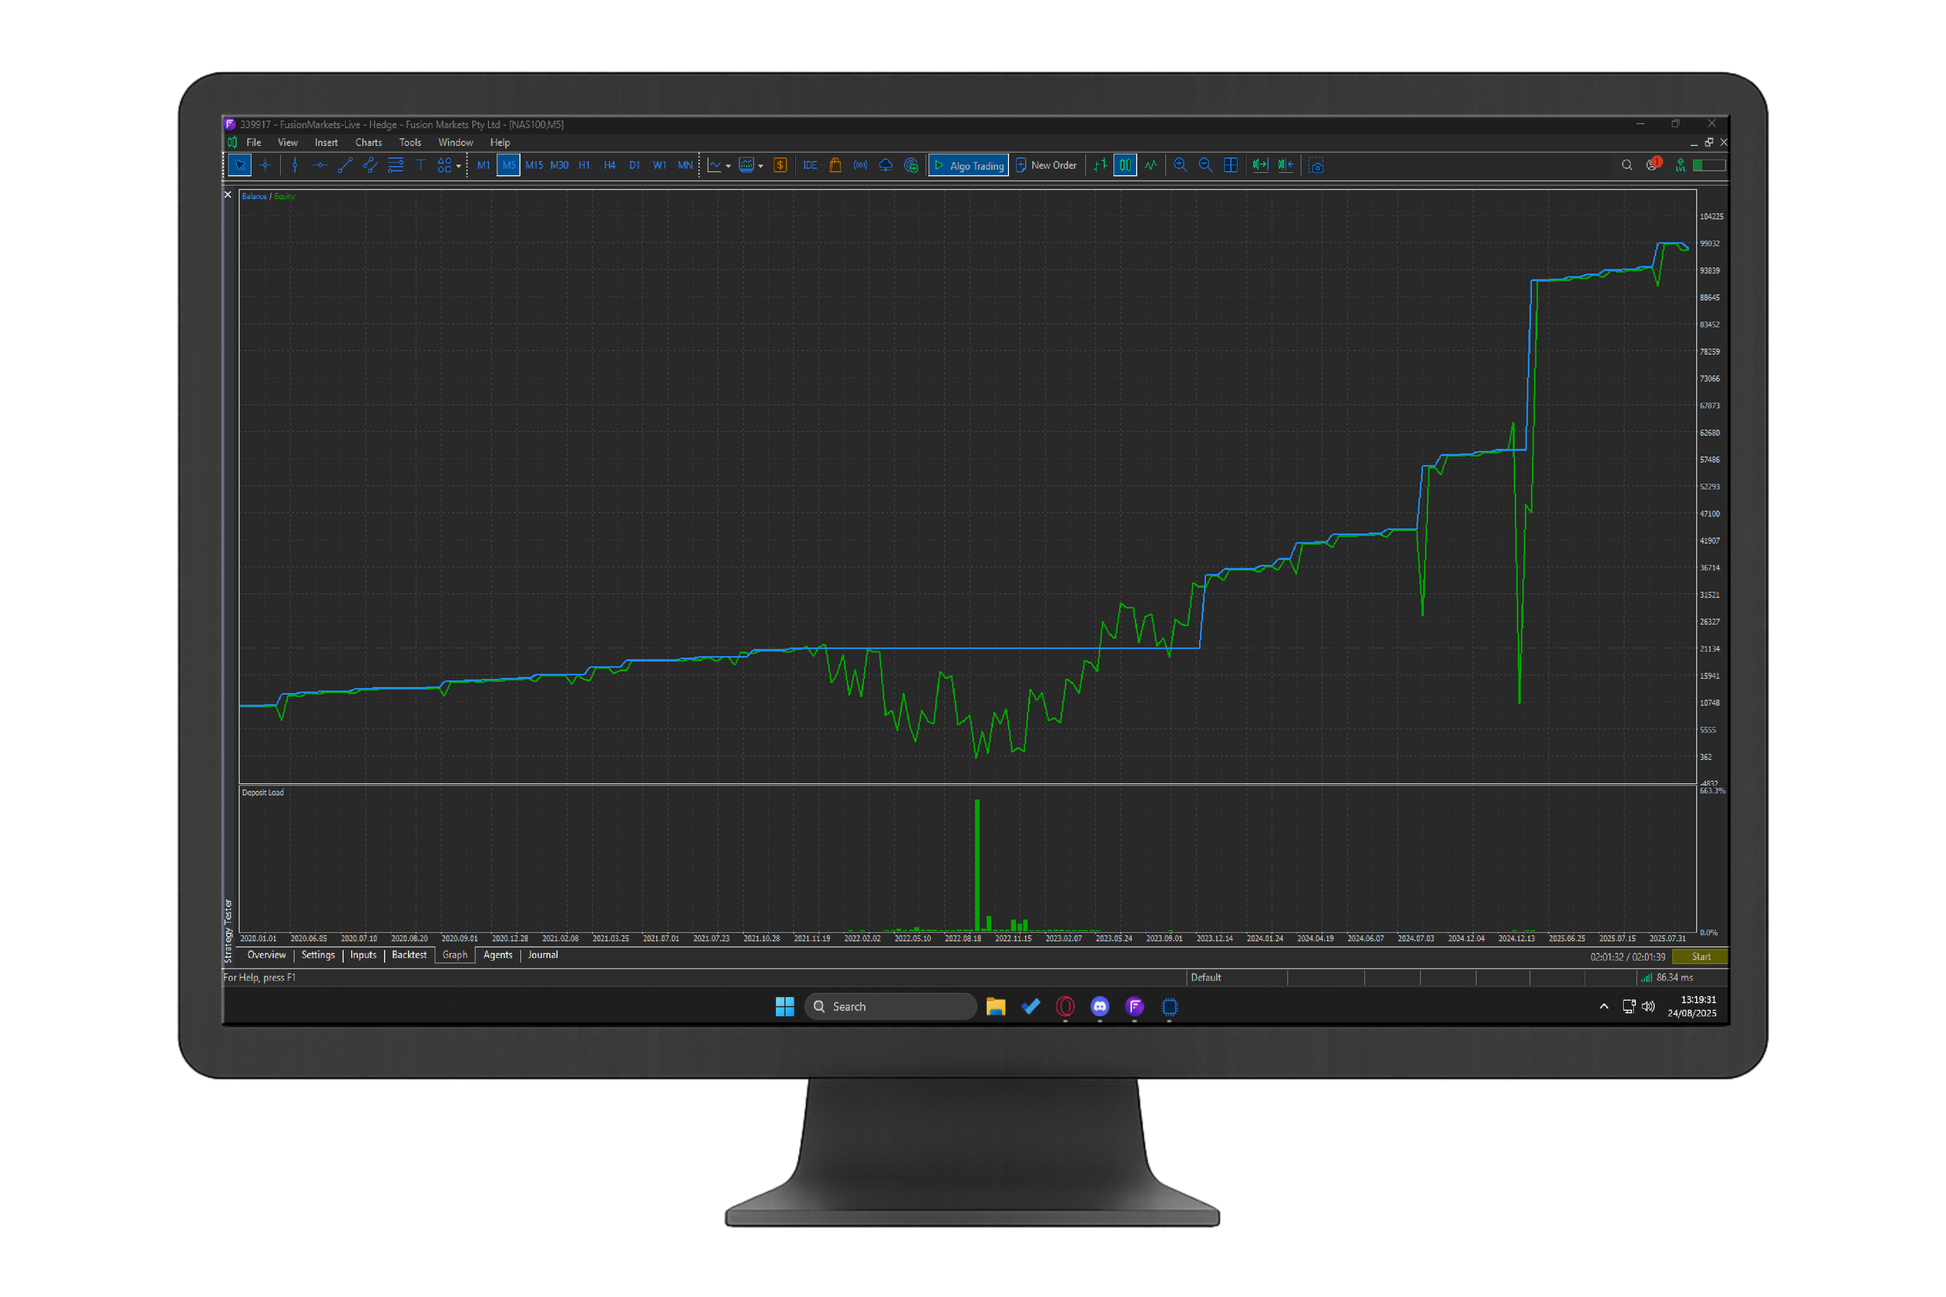
Task: Open the Charts menu
Action: (368, 143)
